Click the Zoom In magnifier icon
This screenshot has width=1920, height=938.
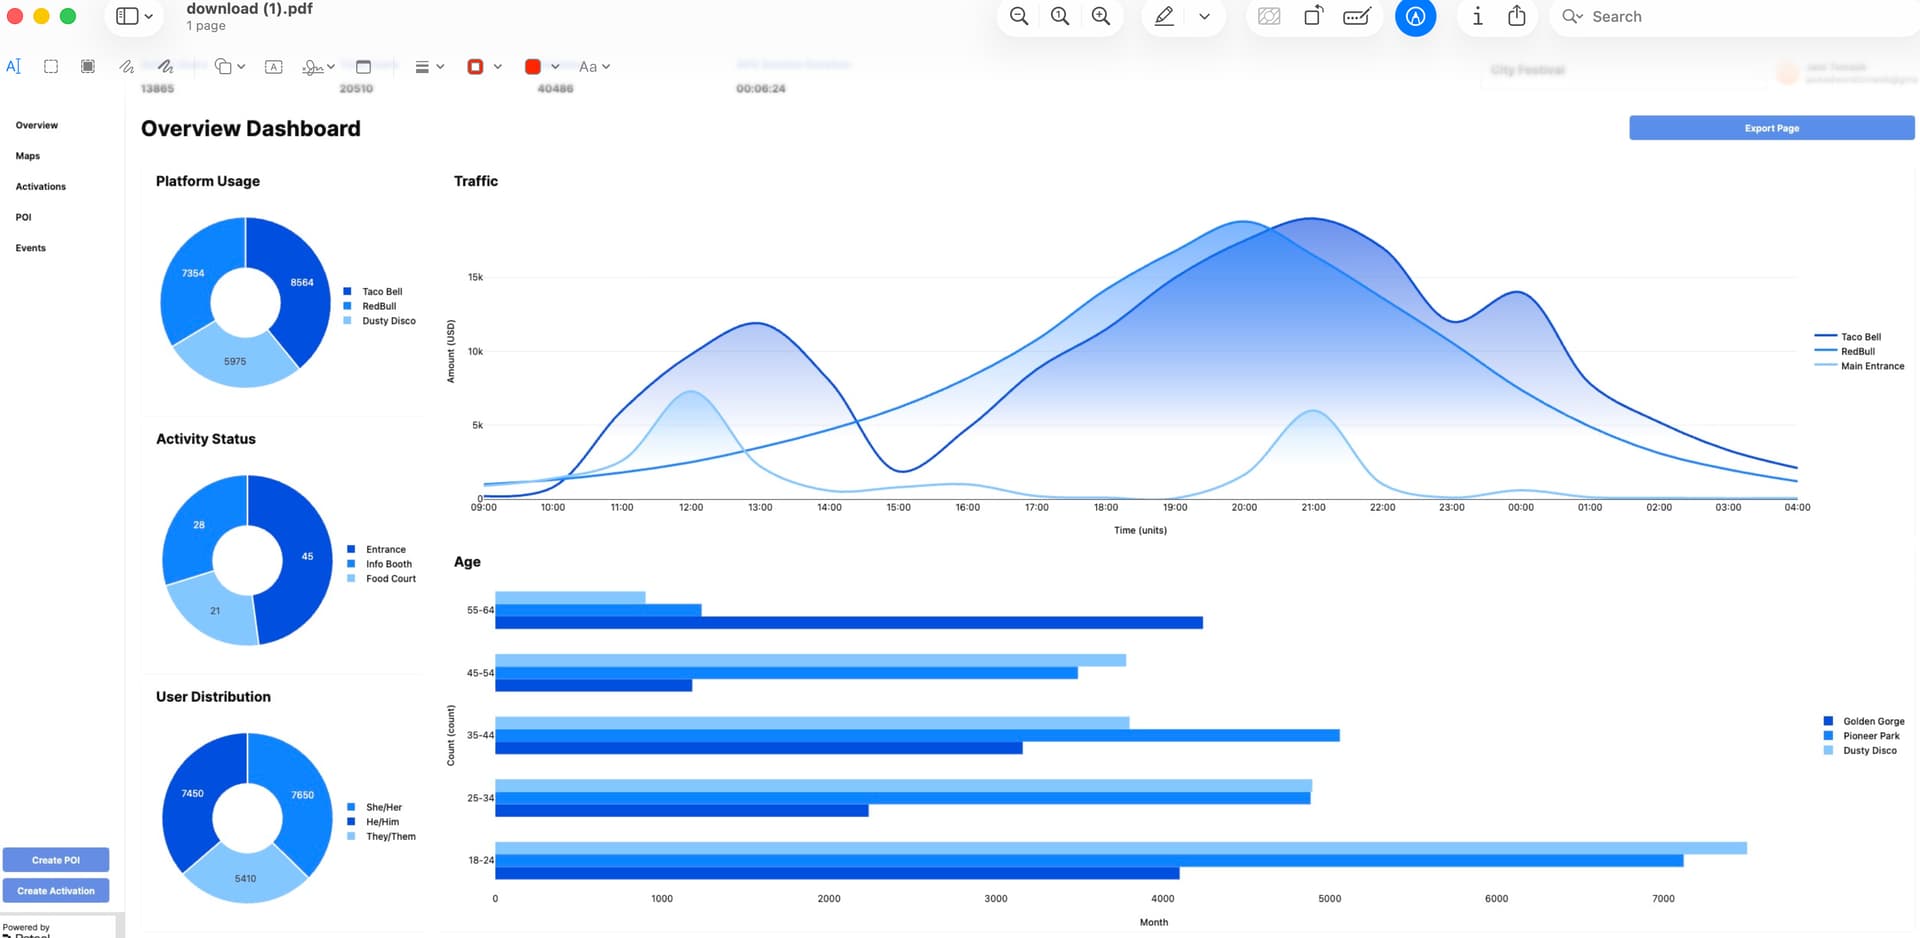tap(1100, 17)
